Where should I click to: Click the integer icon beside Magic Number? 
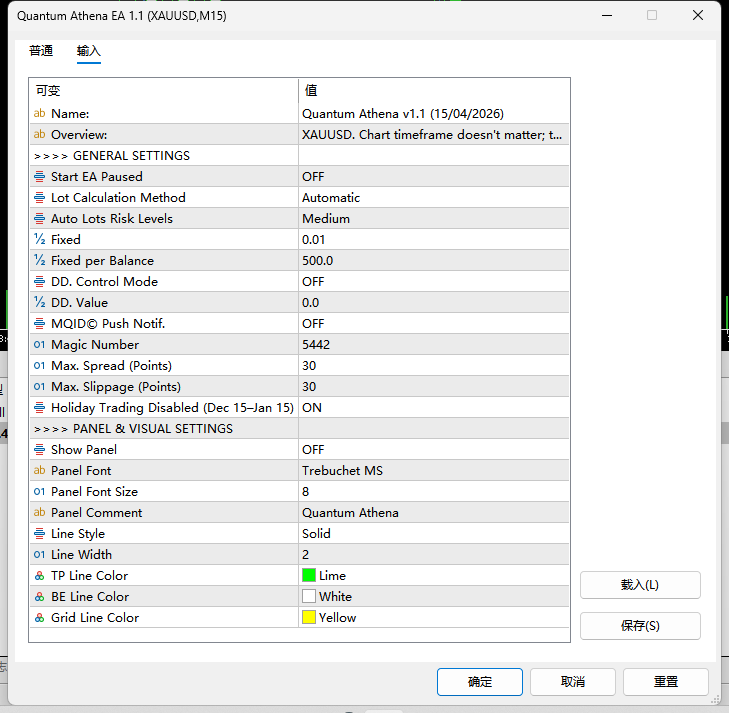coord(40,344)
